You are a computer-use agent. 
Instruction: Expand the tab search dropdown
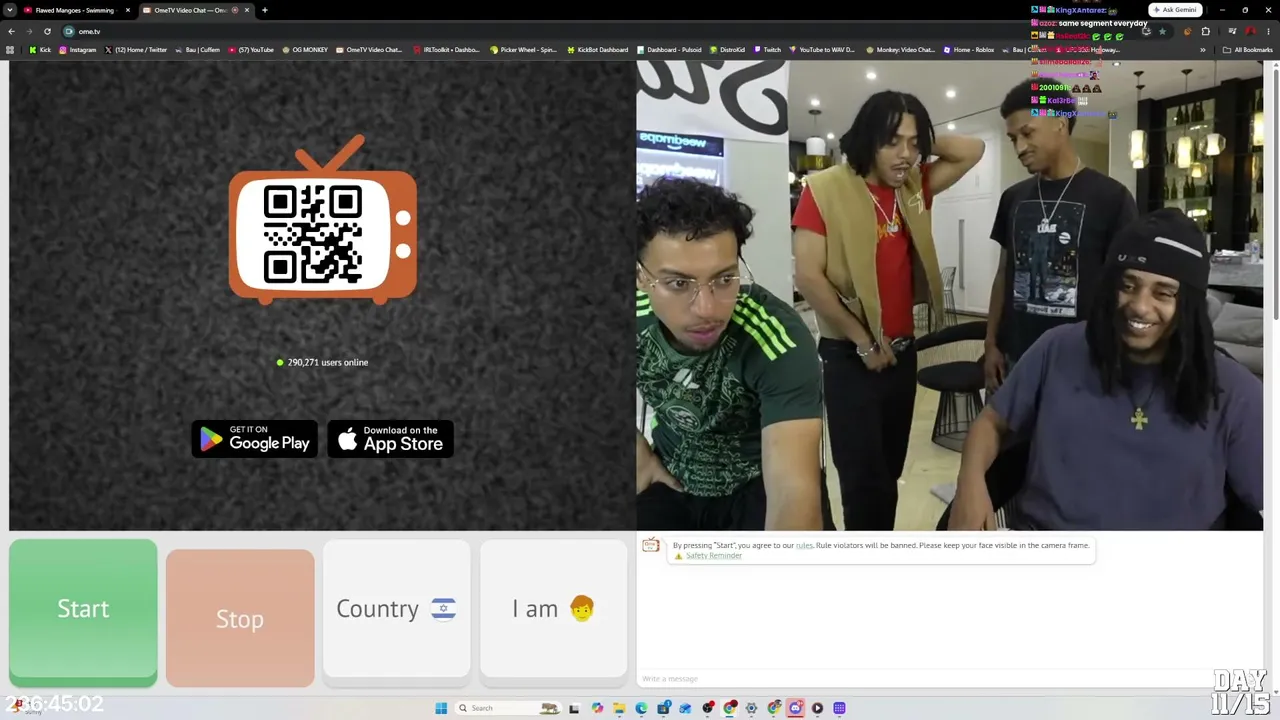[9, 10]
